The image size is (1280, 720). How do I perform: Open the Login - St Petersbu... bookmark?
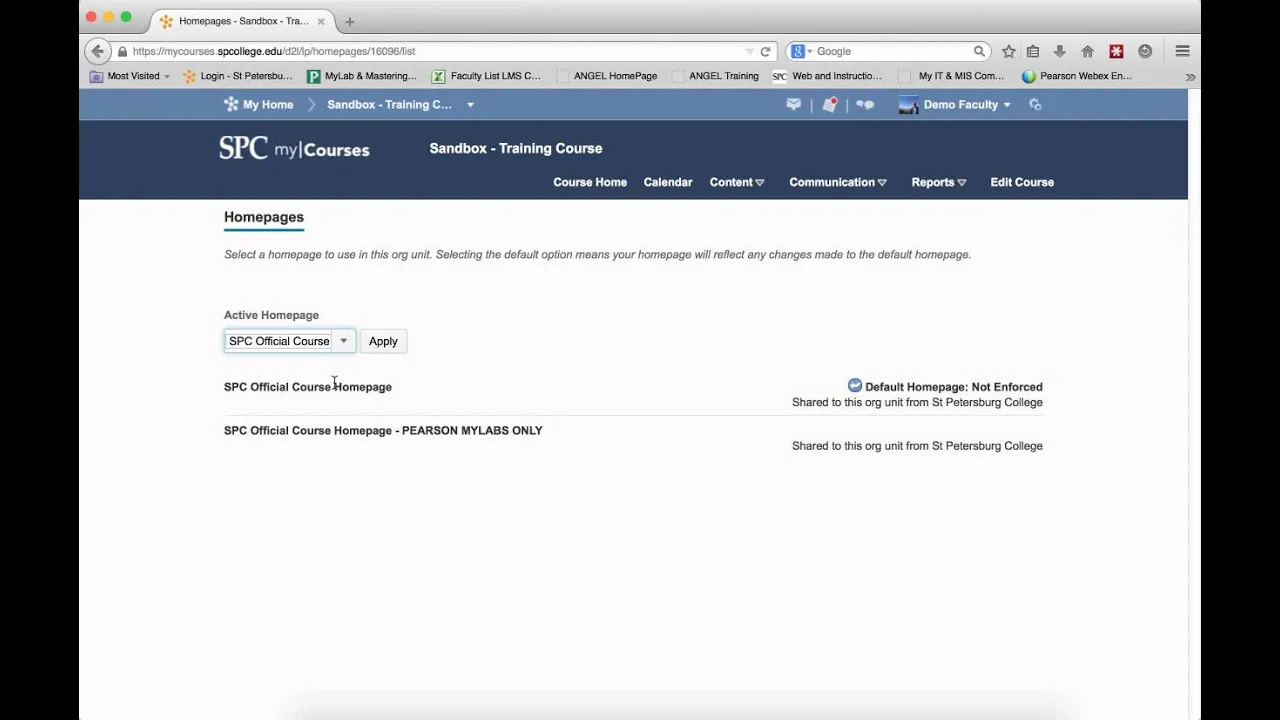coord(237,76)
